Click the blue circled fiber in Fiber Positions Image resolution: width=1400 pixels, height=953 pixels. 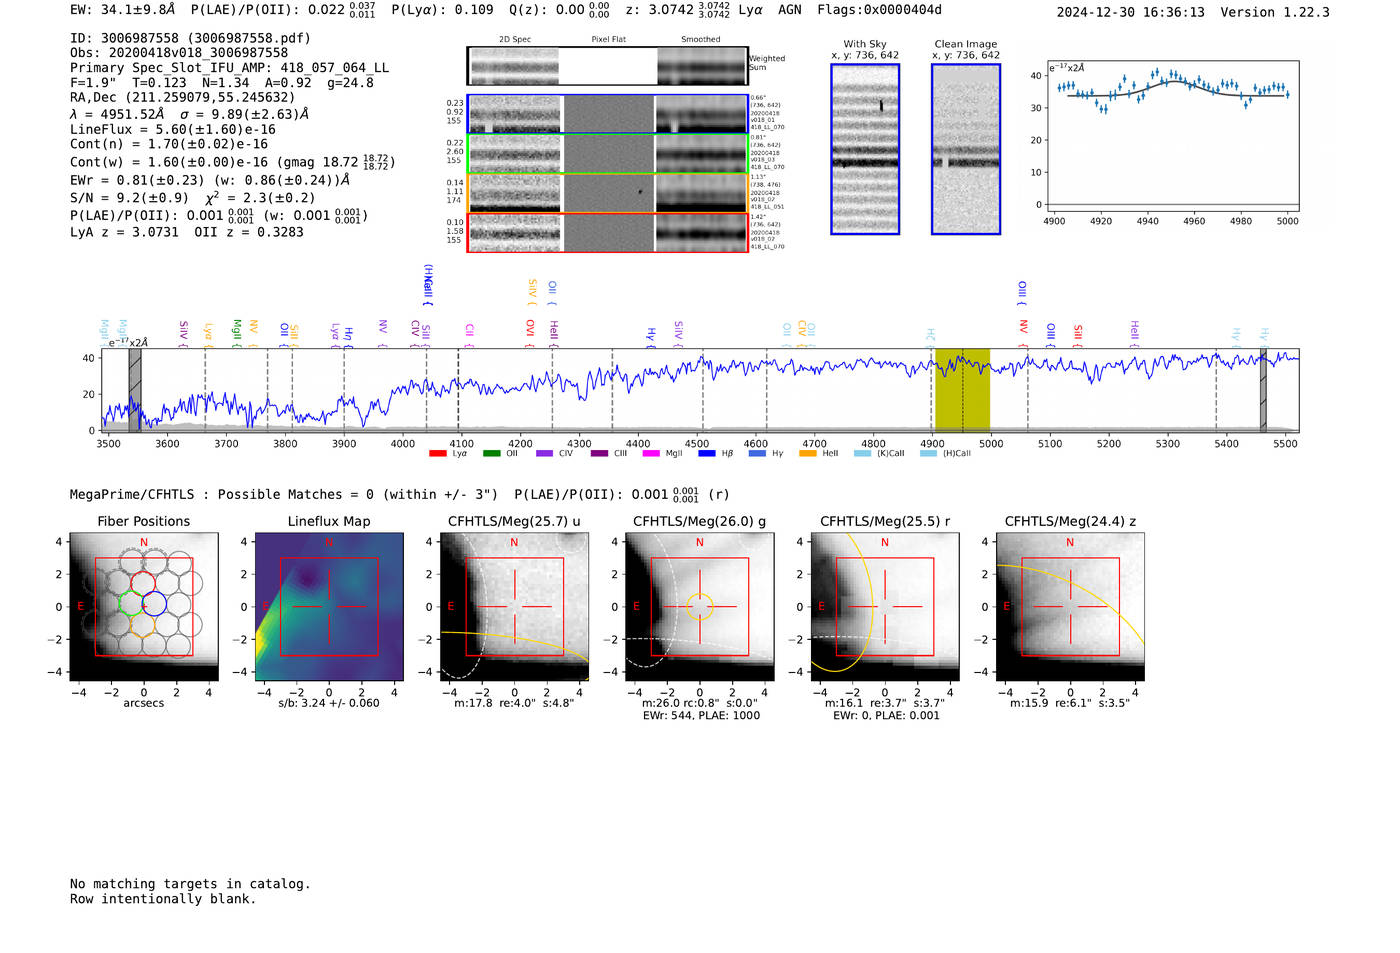click(154, 604)
